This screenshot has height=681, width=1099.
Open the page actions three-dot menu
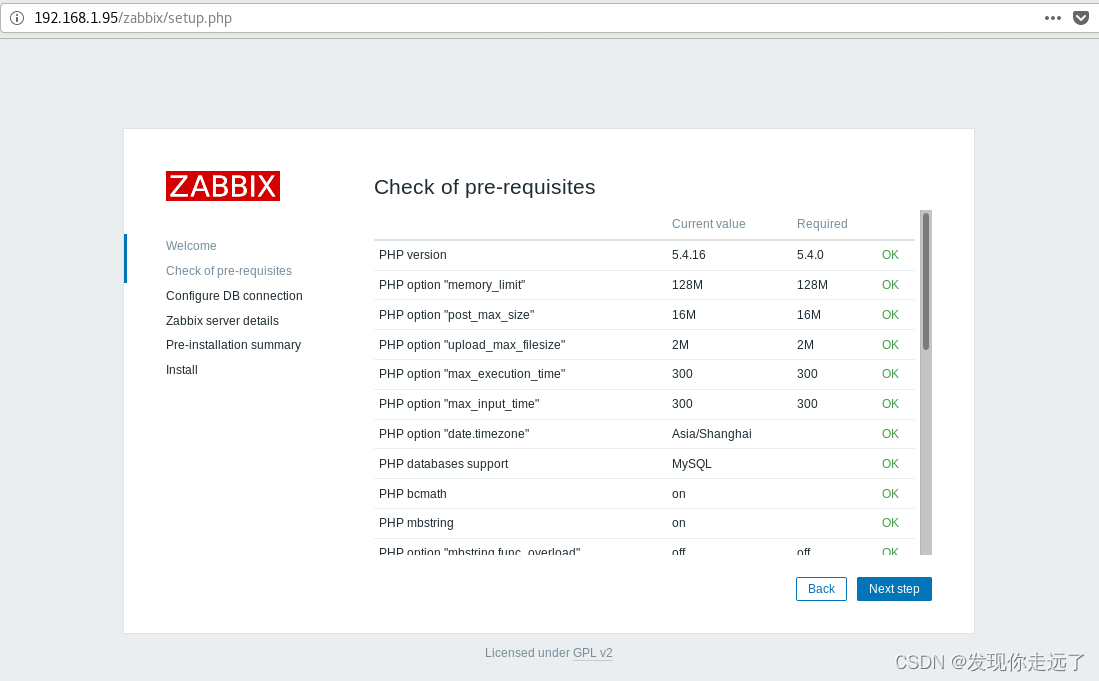coord(1052,18)
